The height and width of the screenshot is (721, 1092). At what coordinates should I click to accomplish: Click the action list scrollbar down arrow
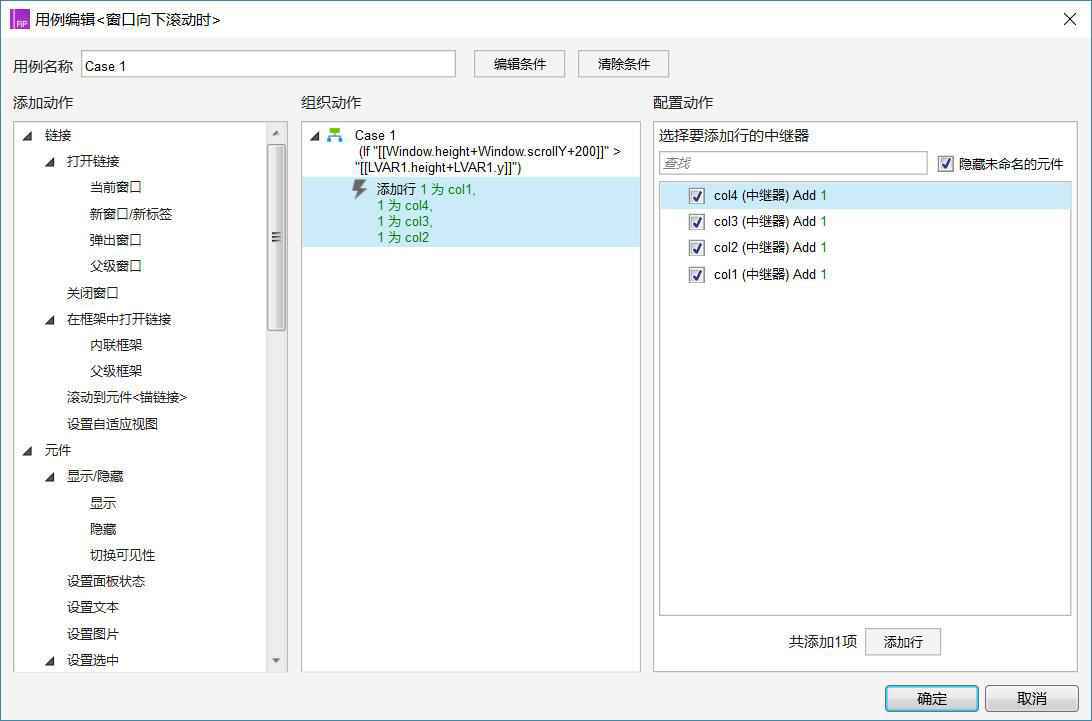click(276, 660)
